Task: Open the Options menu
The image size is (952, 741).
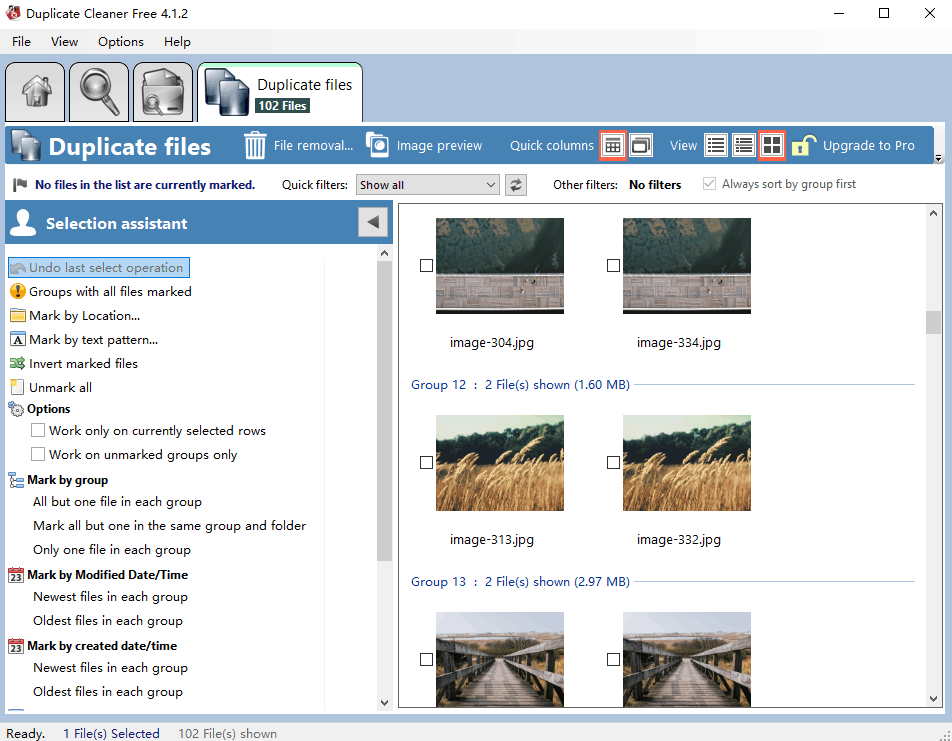Action: pyautogui.click(x=121, y=41)
